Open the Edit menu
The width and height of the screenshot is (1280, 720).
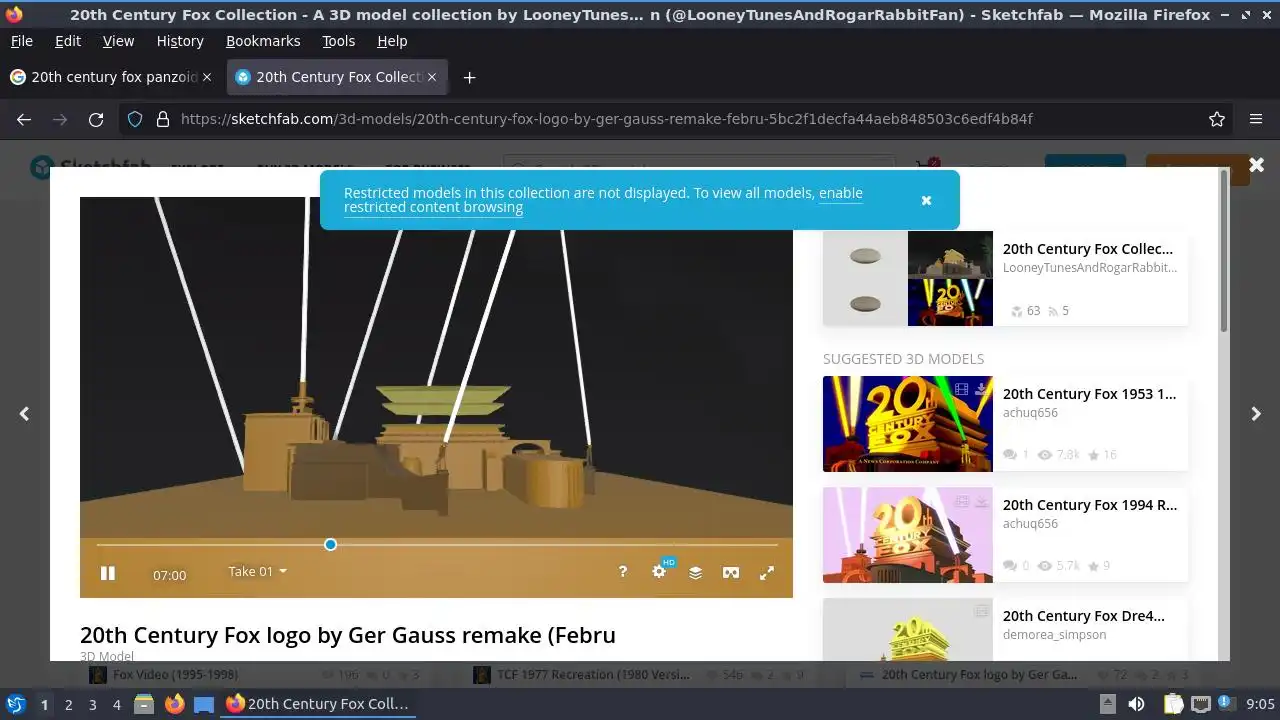(x=68, y=41)
